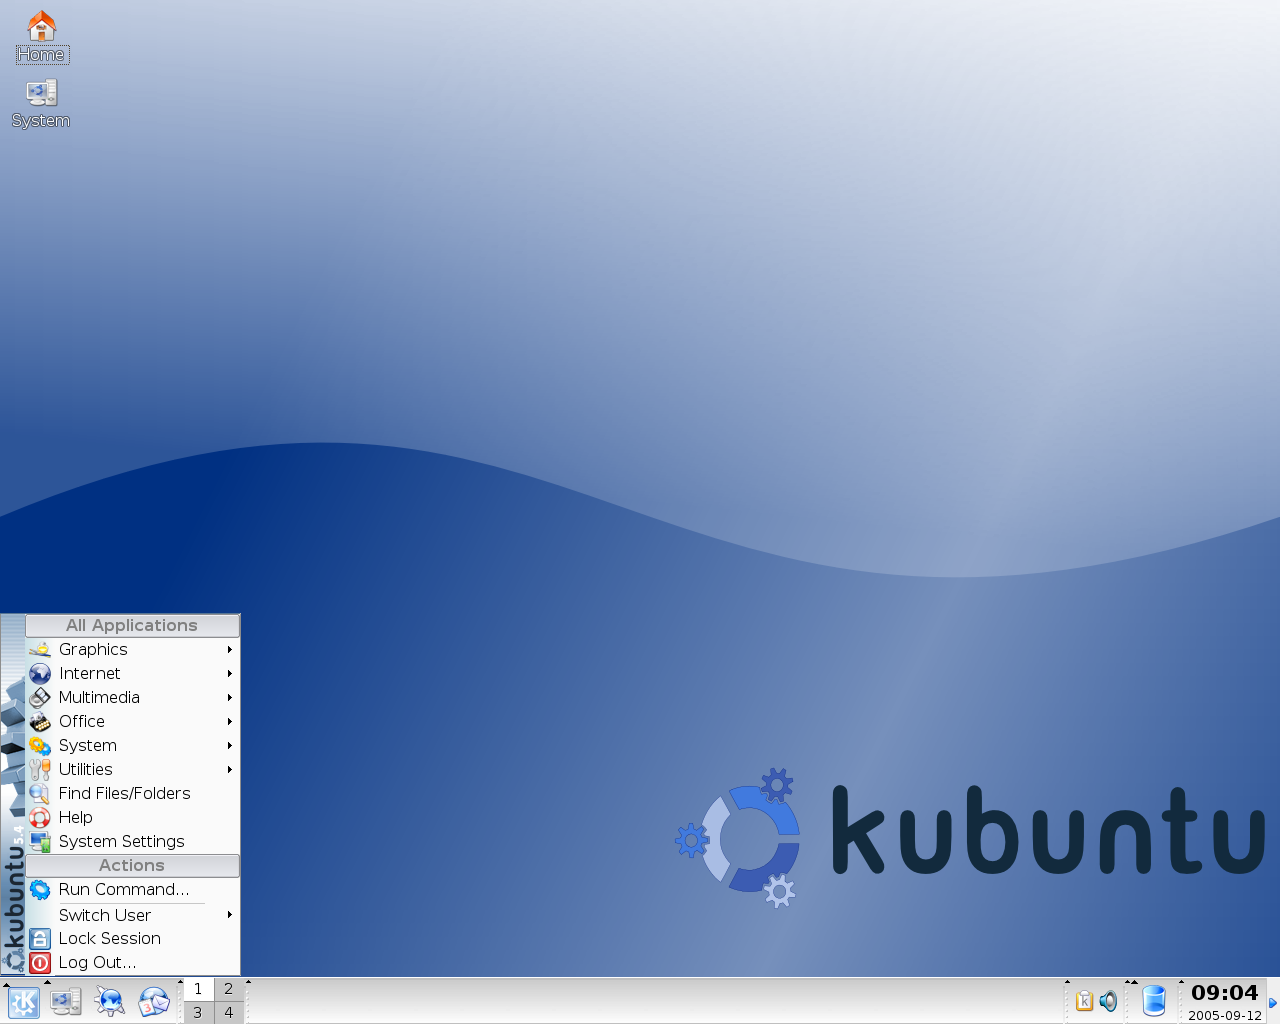
Task: Switch to virtual desktop 3 in pager
Action: pyautogui.click(x=198, y=1012)
